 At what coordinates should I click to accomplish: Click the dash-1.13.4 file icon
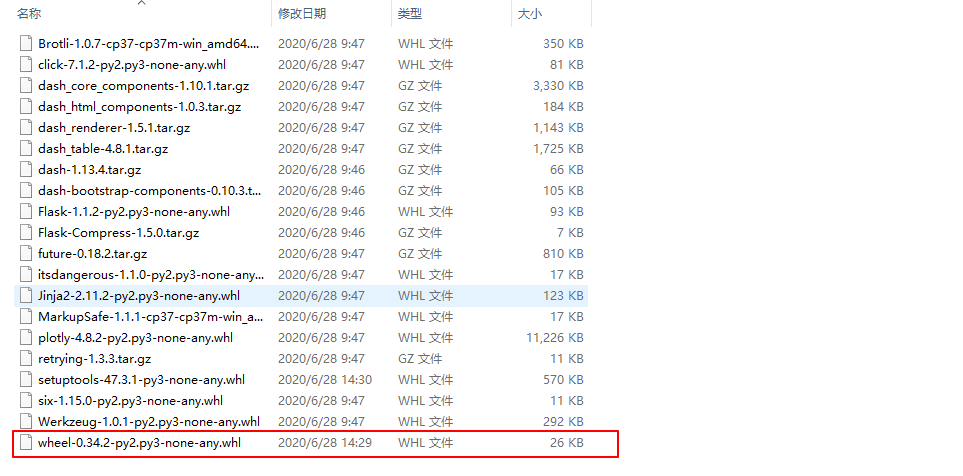[25, 170]
